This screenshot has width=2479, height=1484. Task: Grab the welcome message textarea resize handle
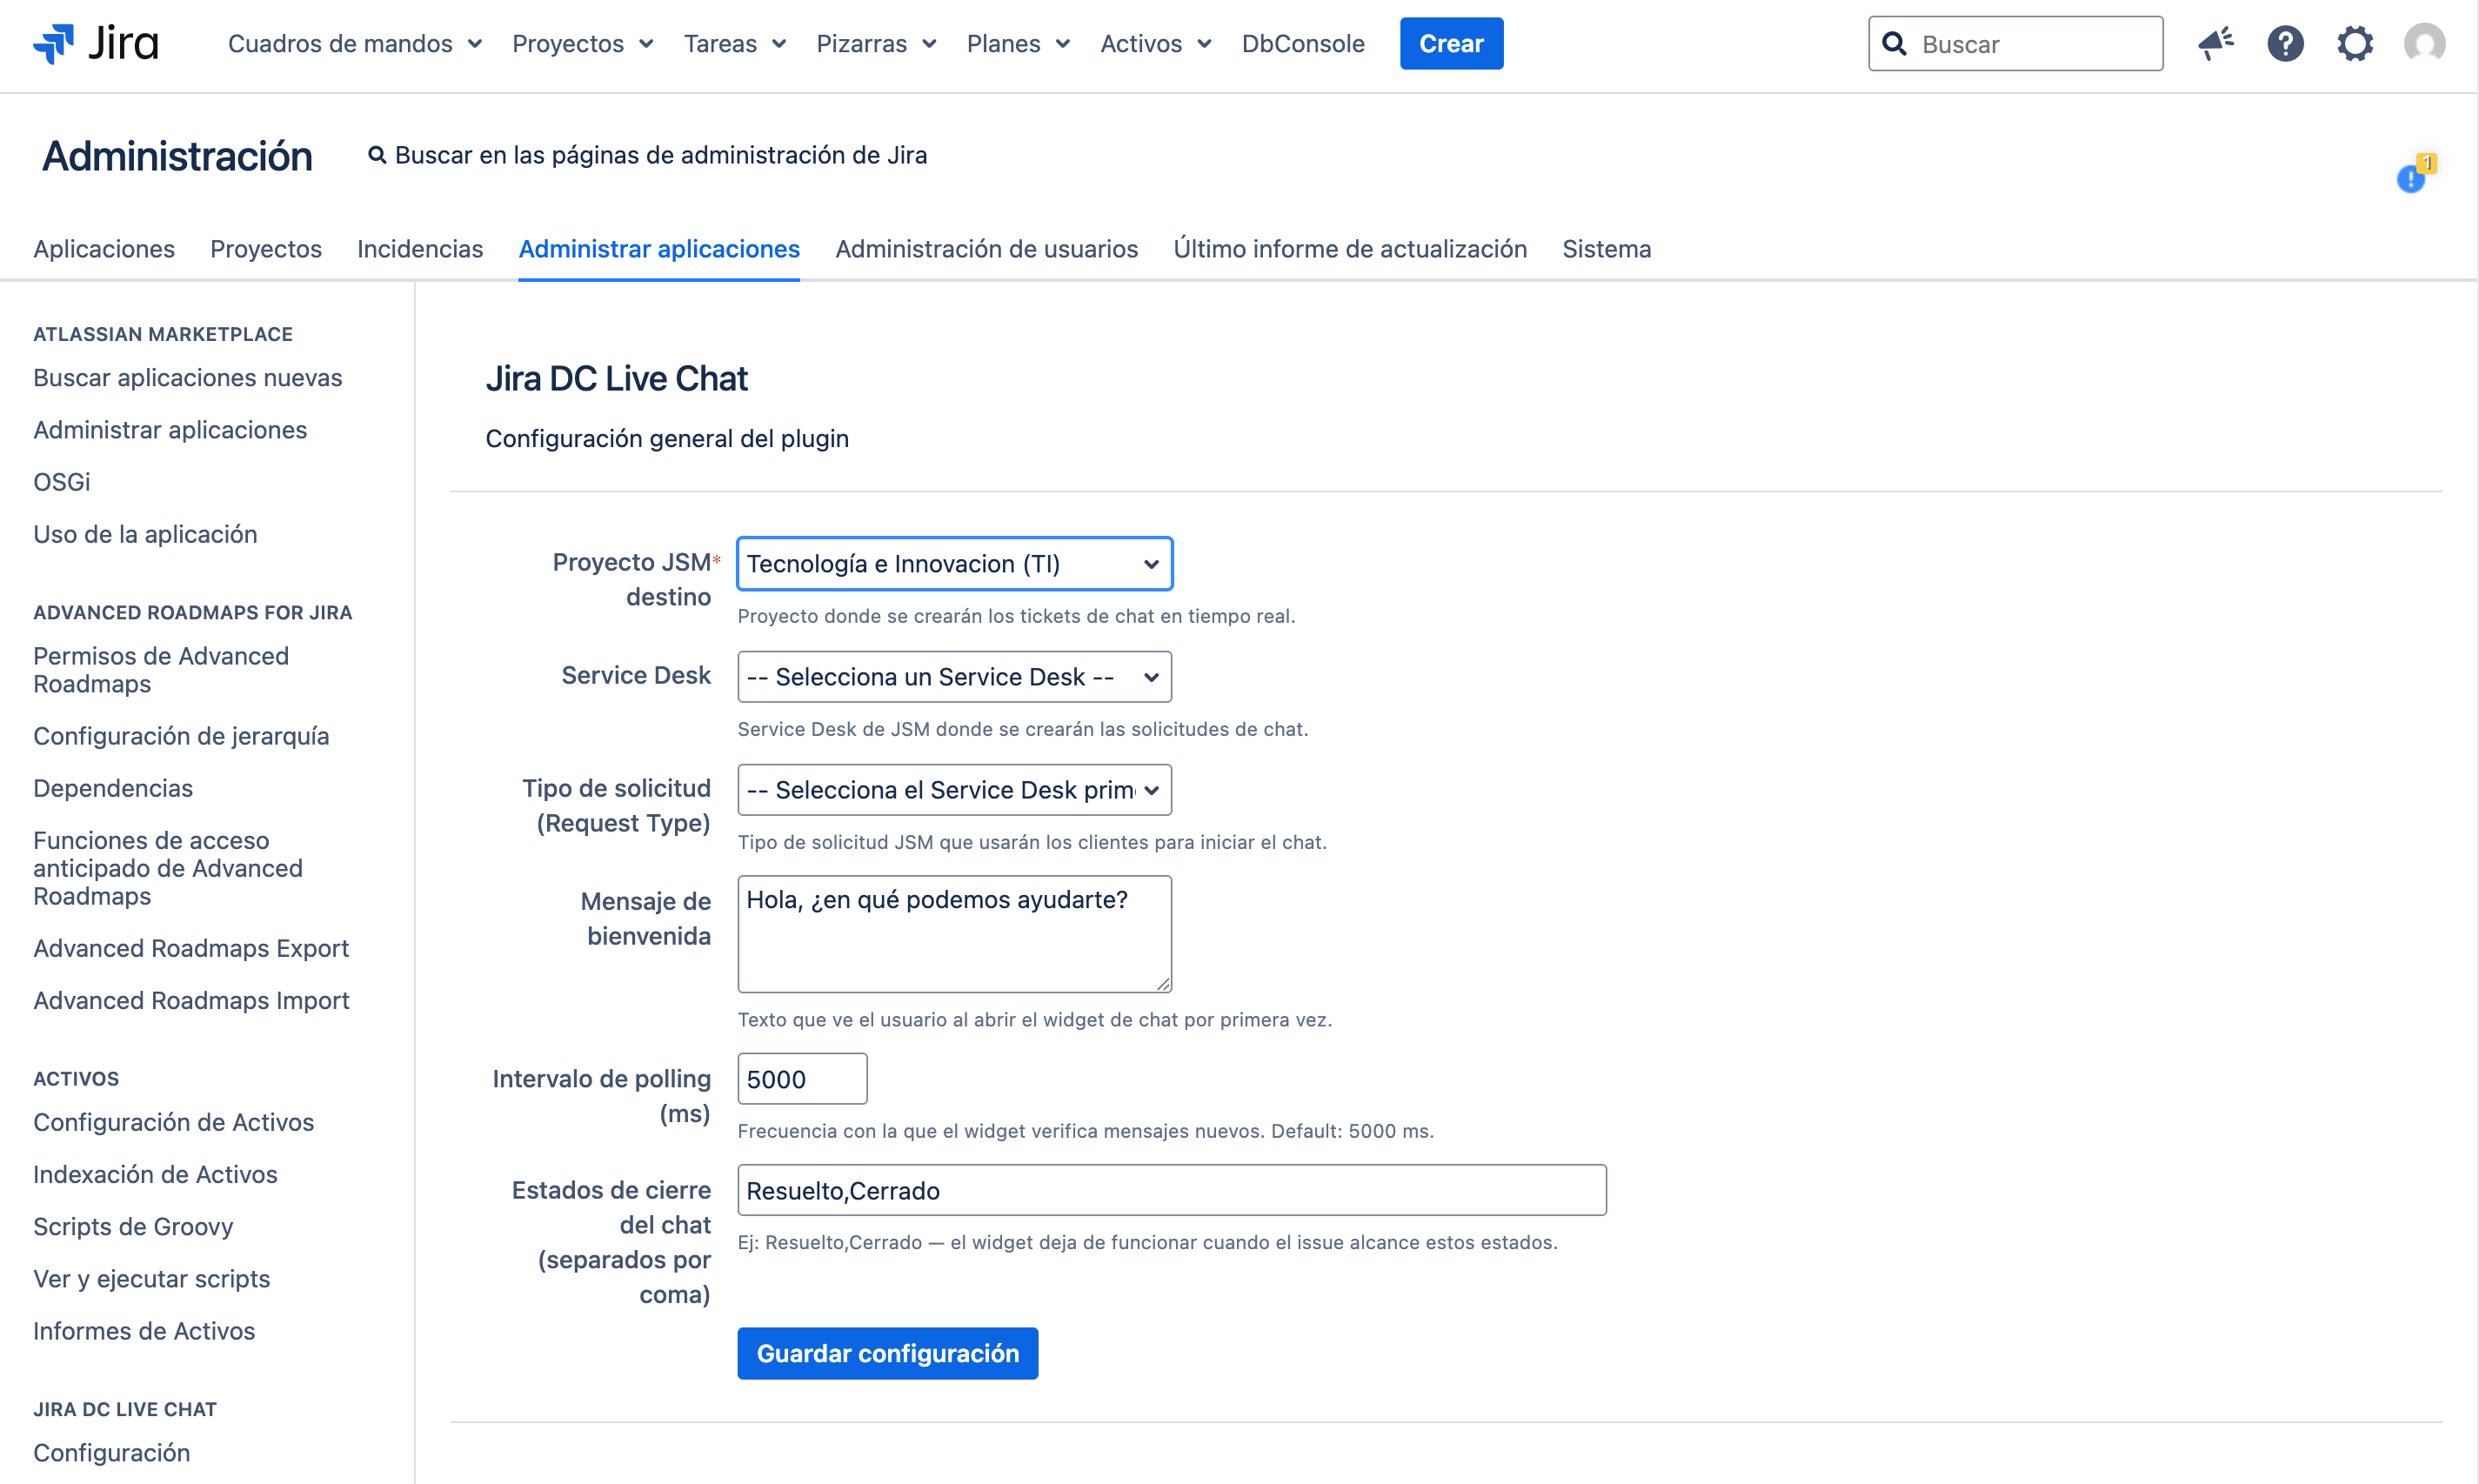pyautogui.click(x=1162, y=984)
